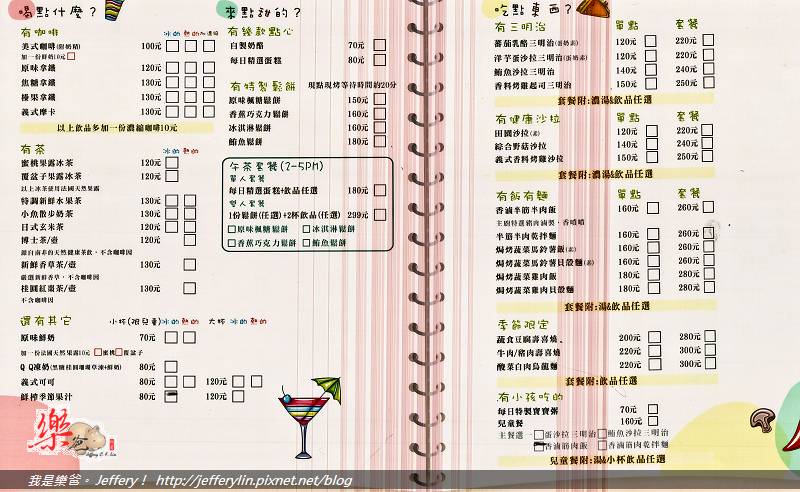
Task: Check small 香蕉巧克力鬆餅 option inside 午茶套餐 frame
Action: coord(232,243)
